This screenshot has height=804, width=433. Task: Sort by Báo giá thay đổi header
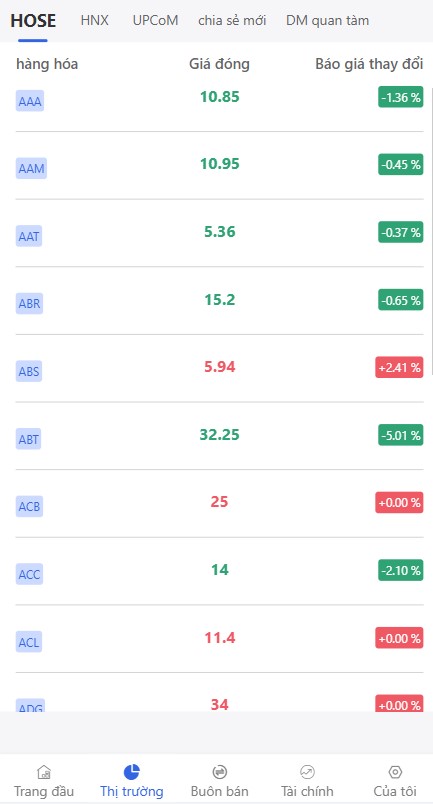coord(369,64)
